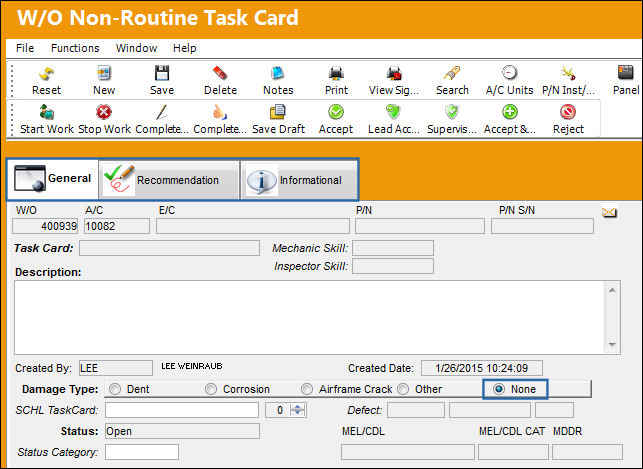The height and width of the screenshot is (469, 643).
Task: Select the None damage type
Action: coord(499,389)
